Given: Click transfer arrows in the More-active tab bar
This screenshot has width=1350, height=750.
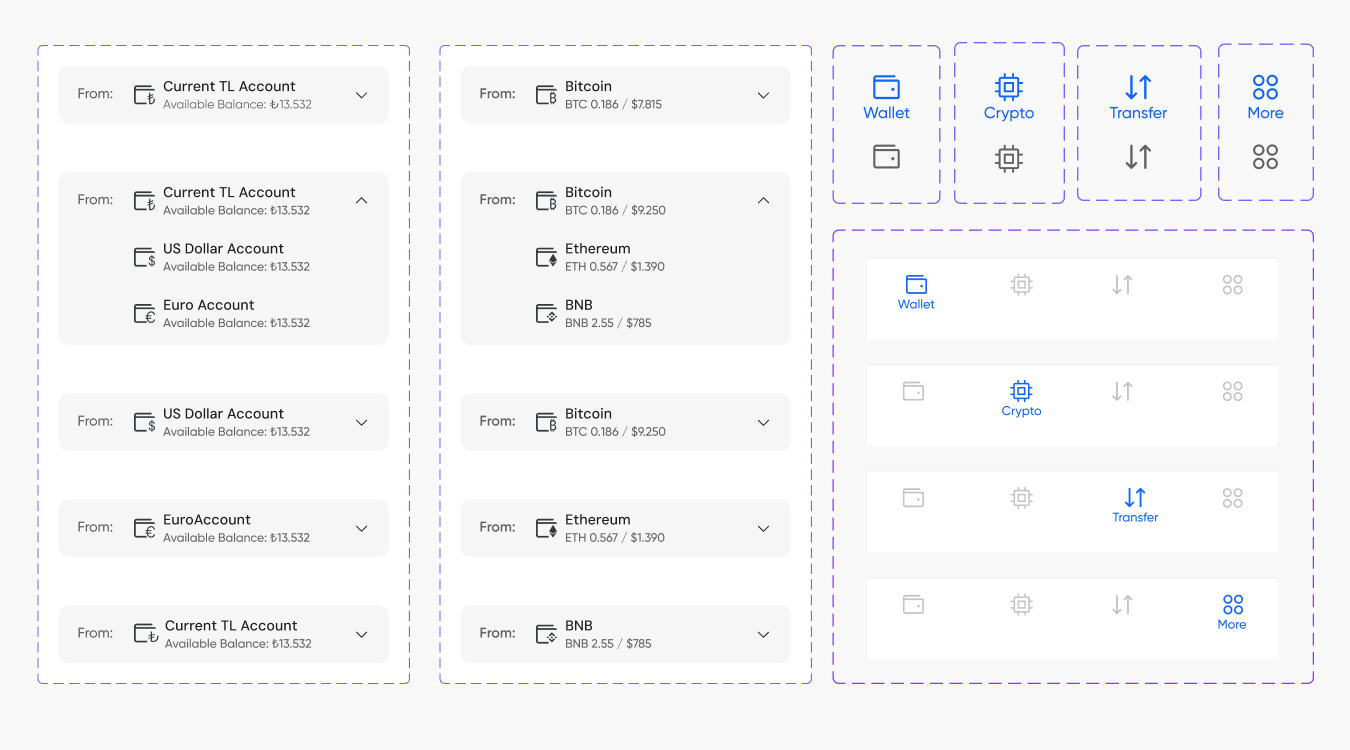Looking at the screenshot, I should pyautogui.click(x=1122, y=605).
